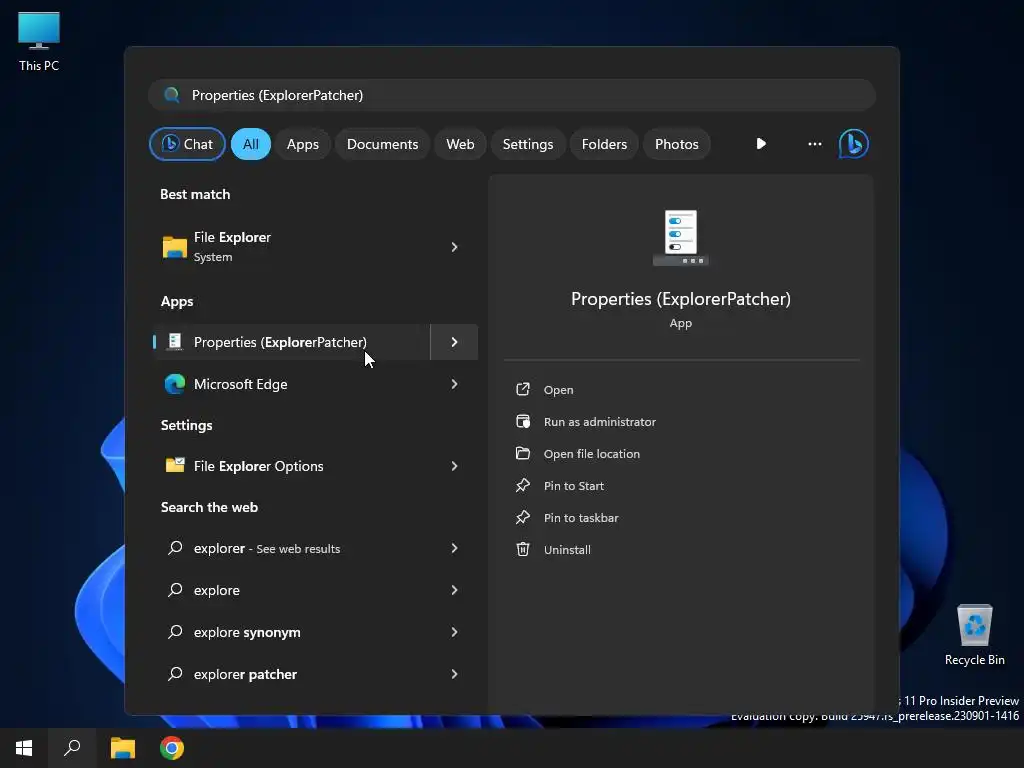Image resolution: width=1024 pixels, height=768 pixels.
Task: Click the magnifier icon beside 'explore synonym'
Action: tap(174, 632)
